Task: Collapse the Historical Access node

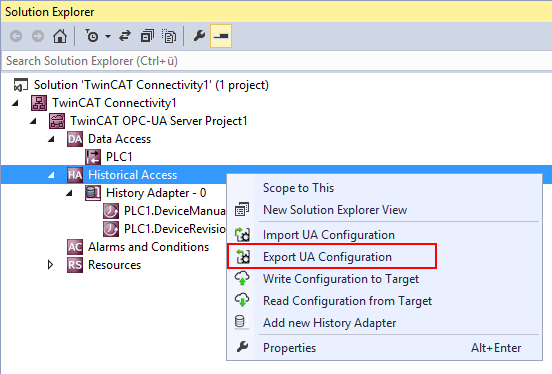Action: [51, 175]
